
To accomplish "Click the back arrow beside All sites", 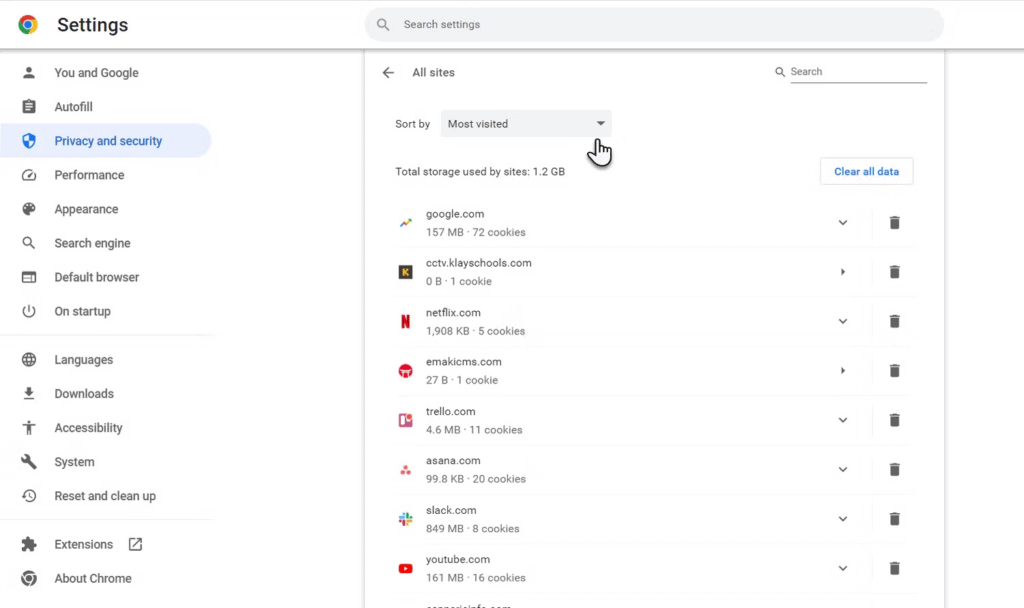I will coord(388,73).
